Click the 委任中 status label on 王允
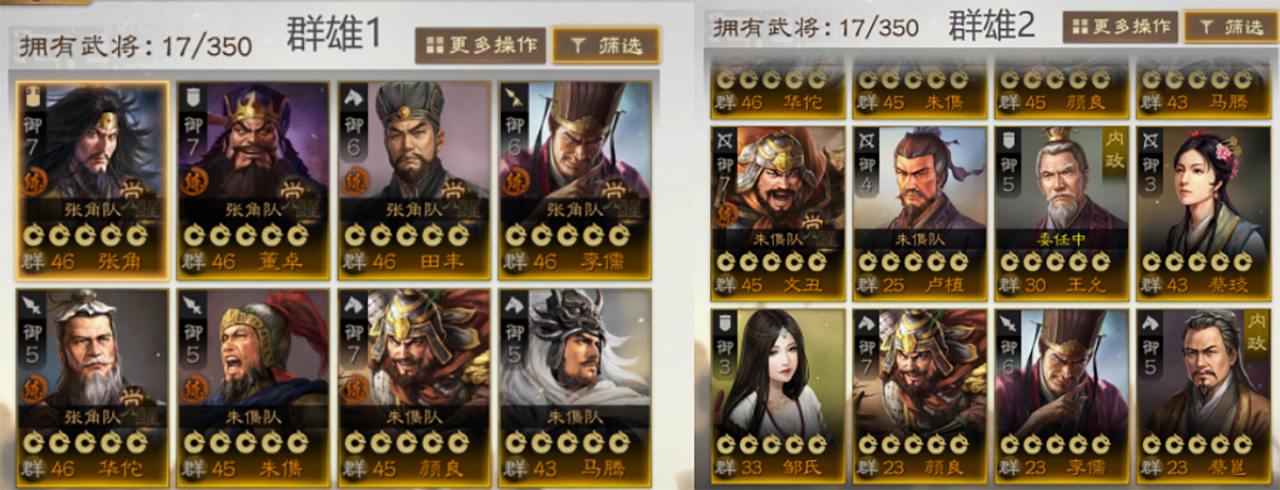 pos(1062,240)
